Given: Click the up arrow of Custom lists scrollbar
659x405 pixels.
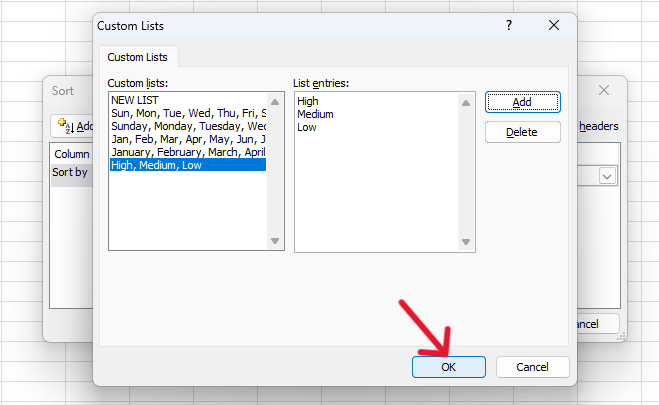Looking at the screenshot, I should pos(275,100).
